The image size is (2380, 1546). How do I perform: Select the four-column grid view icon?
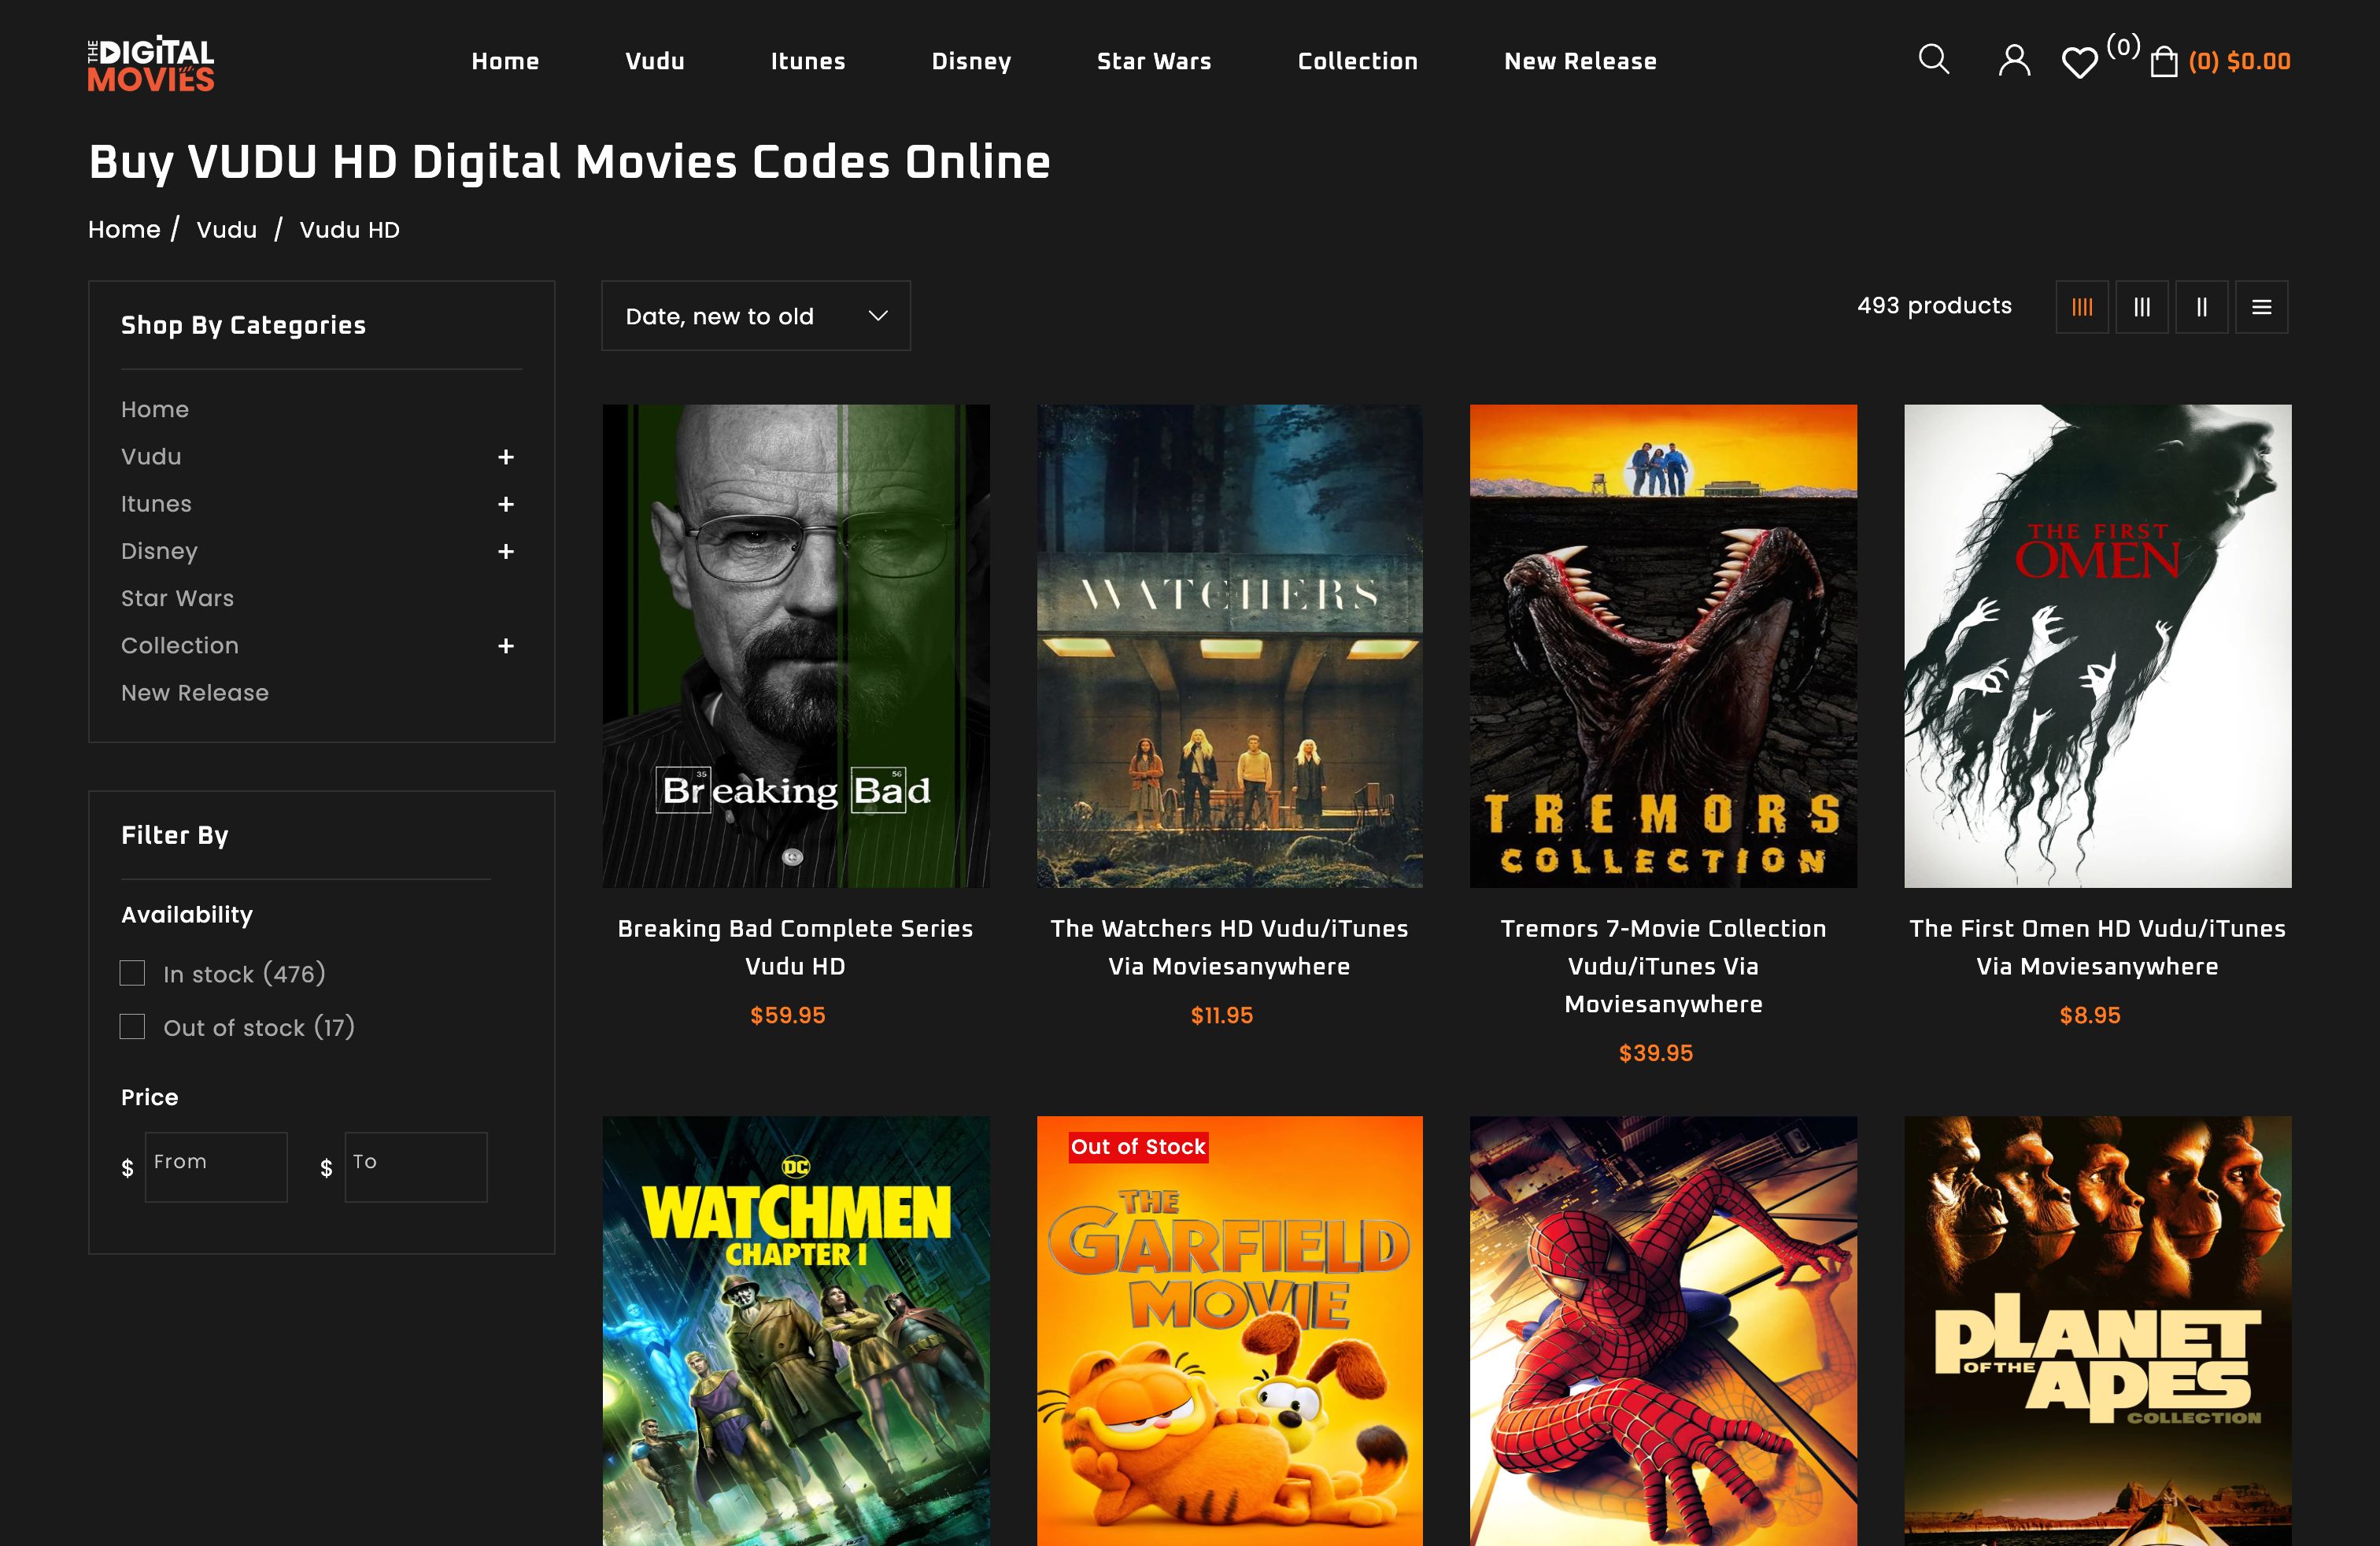point(2082,307)
